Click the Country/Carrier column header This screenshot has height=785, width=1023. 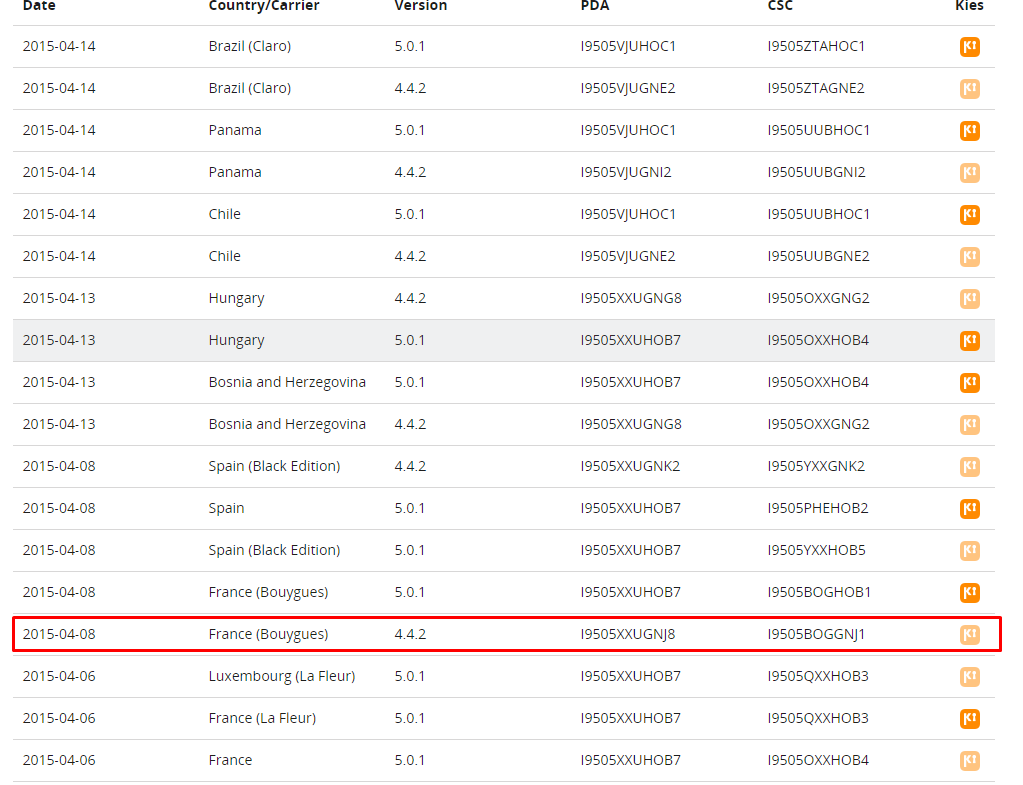264,5
